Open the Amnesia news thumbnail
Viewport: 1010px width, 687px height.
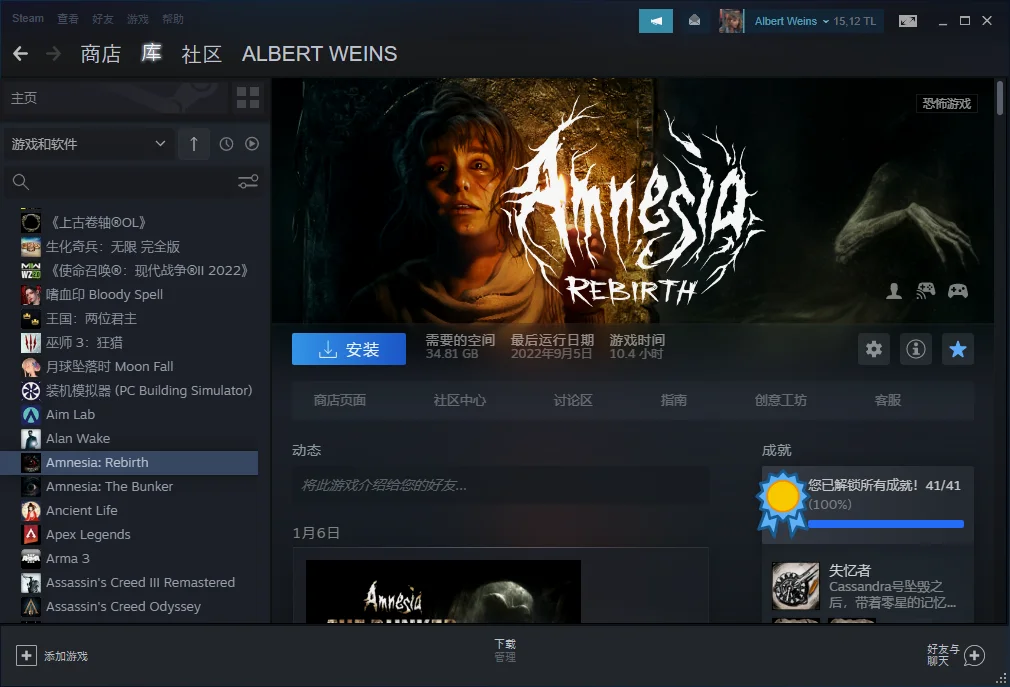coord(443,591)
